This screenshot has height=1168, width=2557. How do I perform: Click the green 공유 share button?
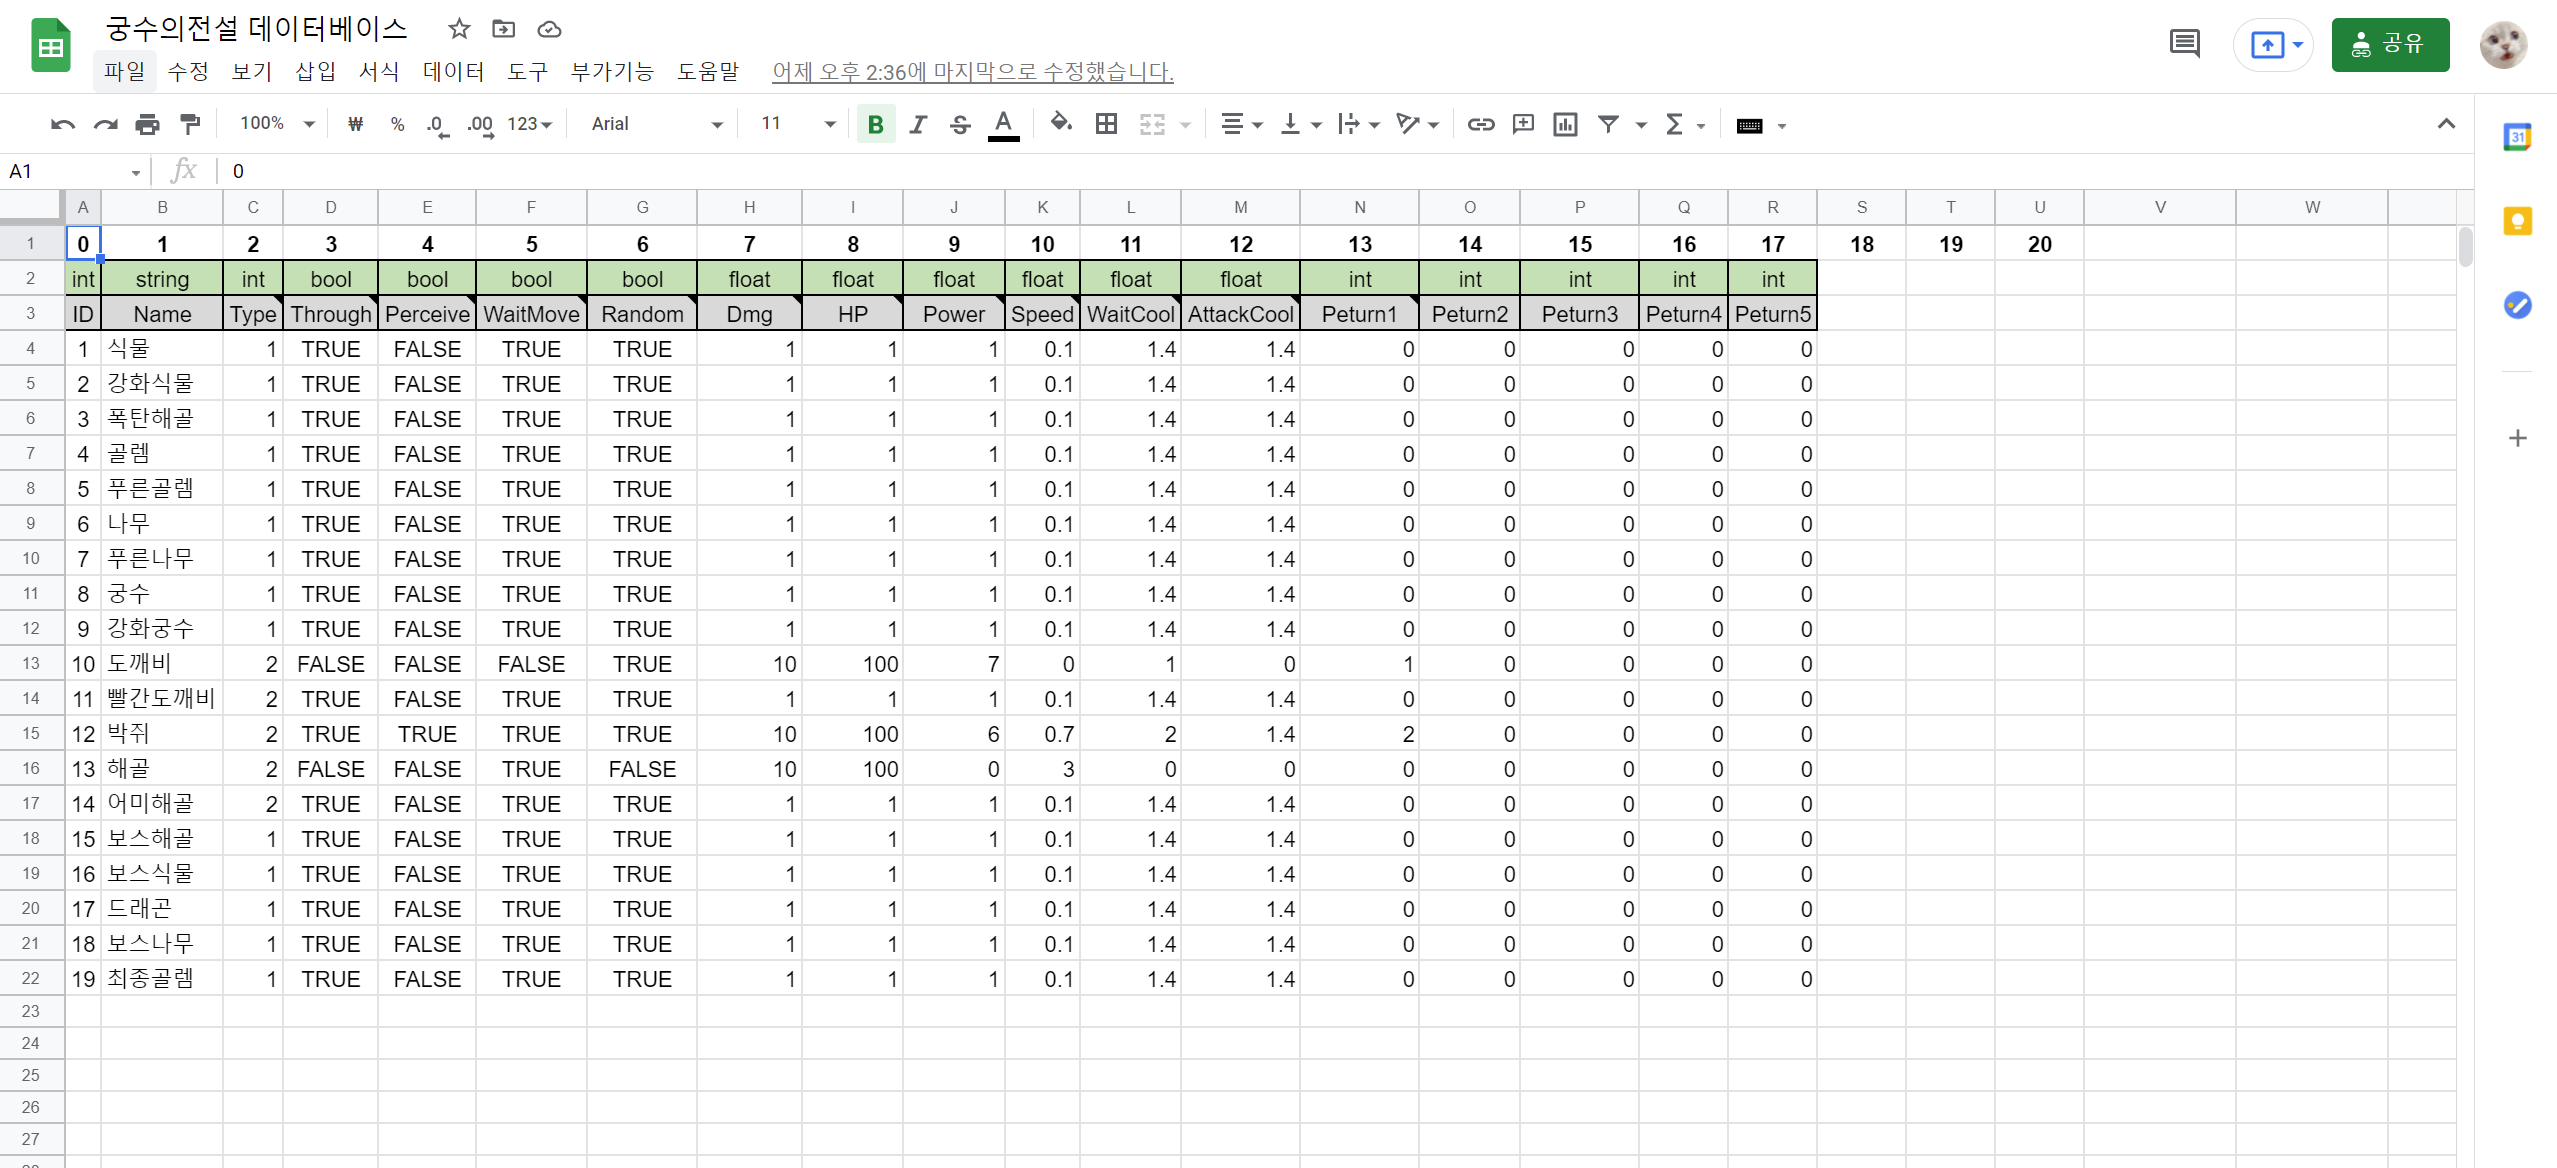2389,45
